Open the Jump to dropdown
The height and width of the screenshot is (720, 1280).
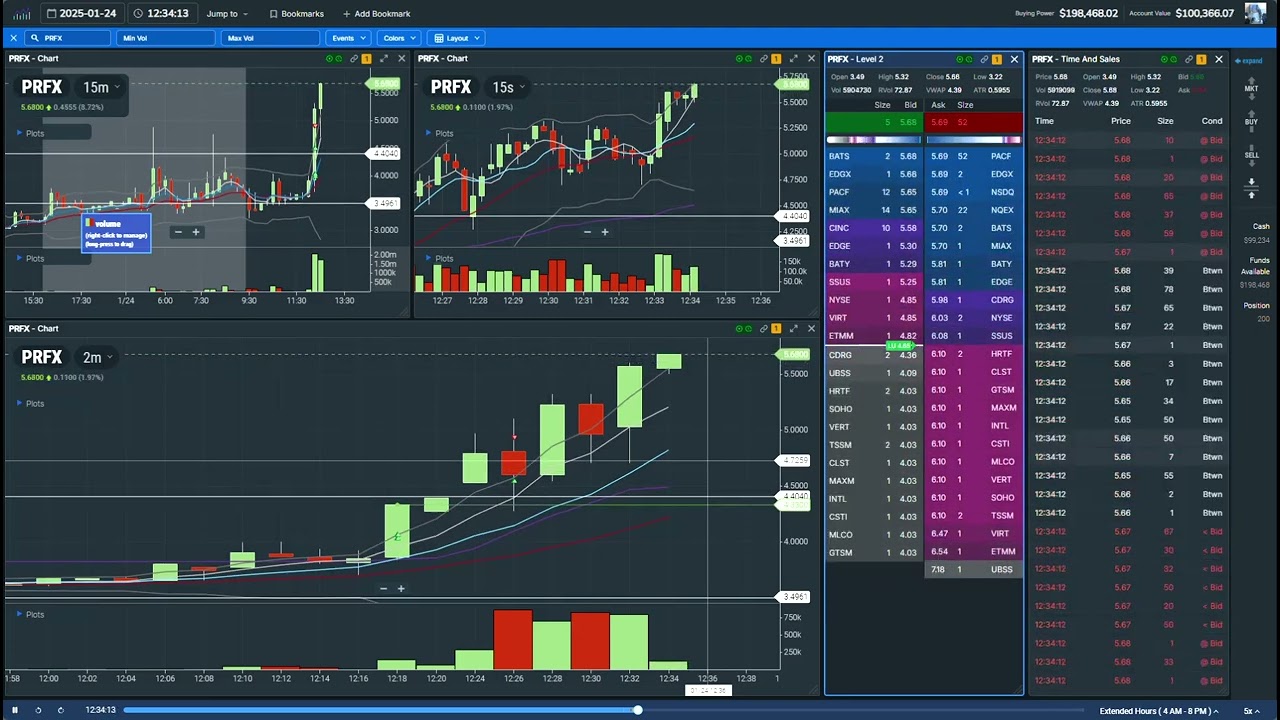pyautogui.click(x=227, y=14)
